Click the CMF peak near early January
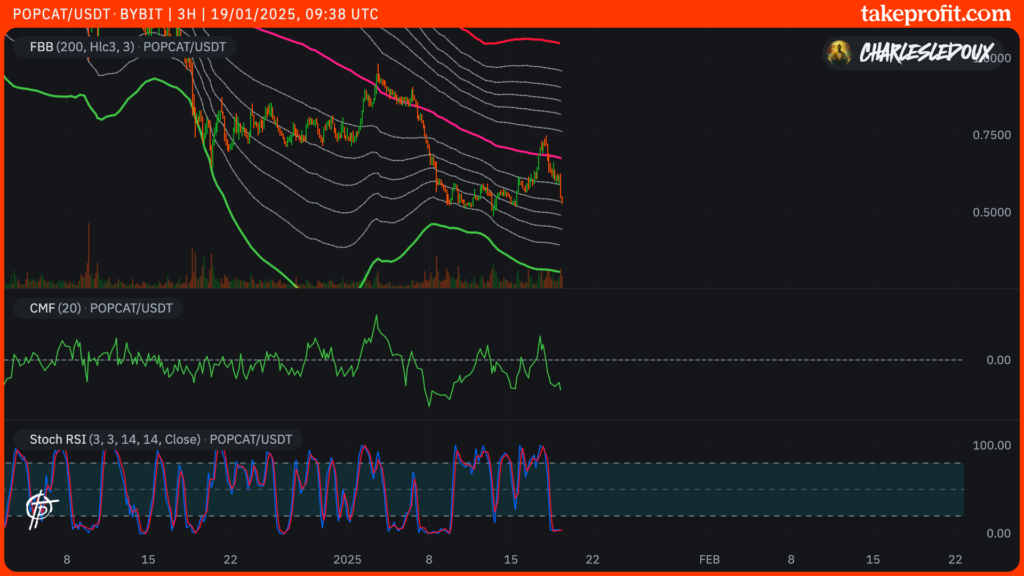The image size is (1024, 576). (376, 318)
